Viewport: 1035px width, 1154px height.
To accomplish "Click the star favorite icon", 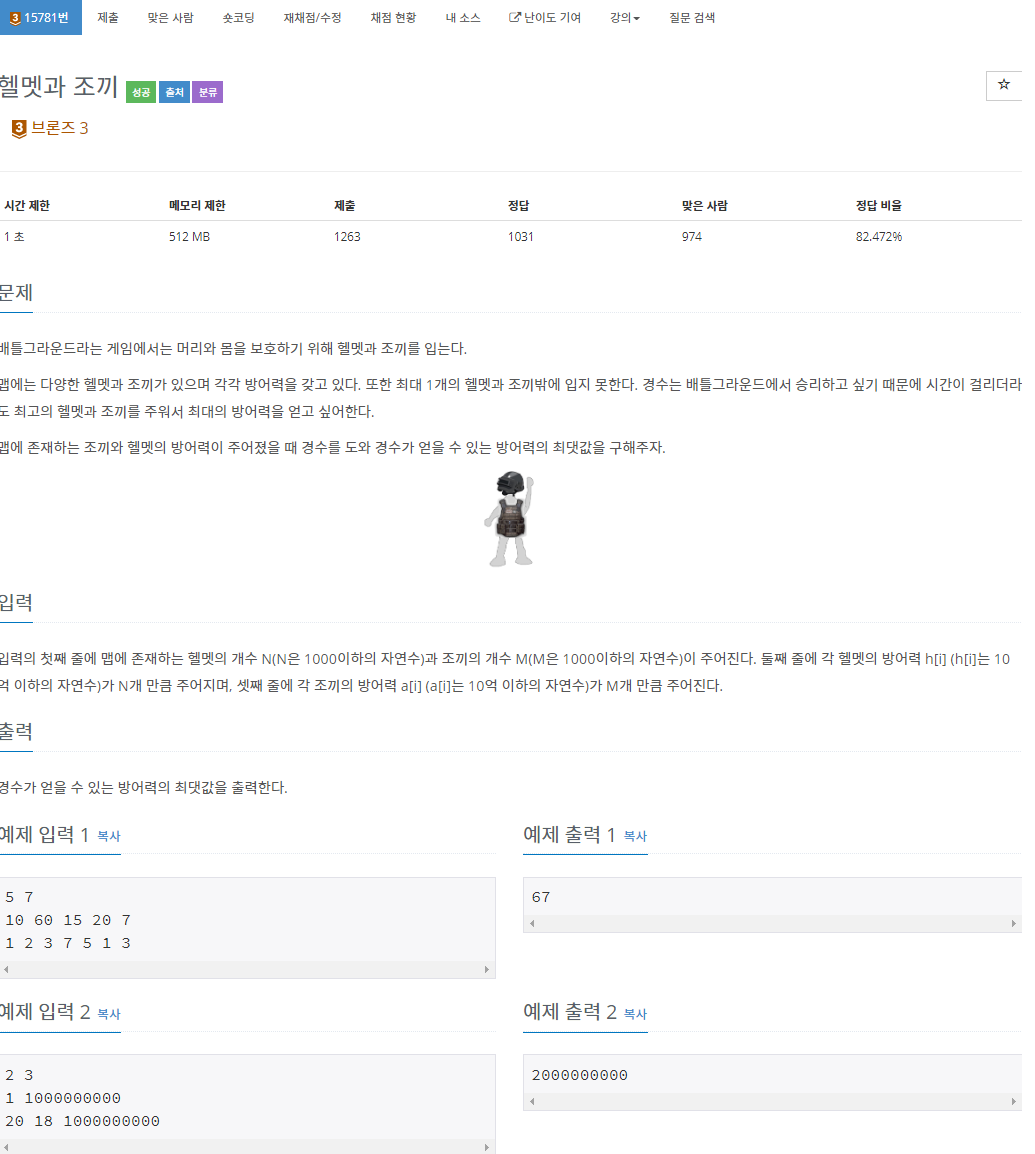I will [x=1003, y=85].
